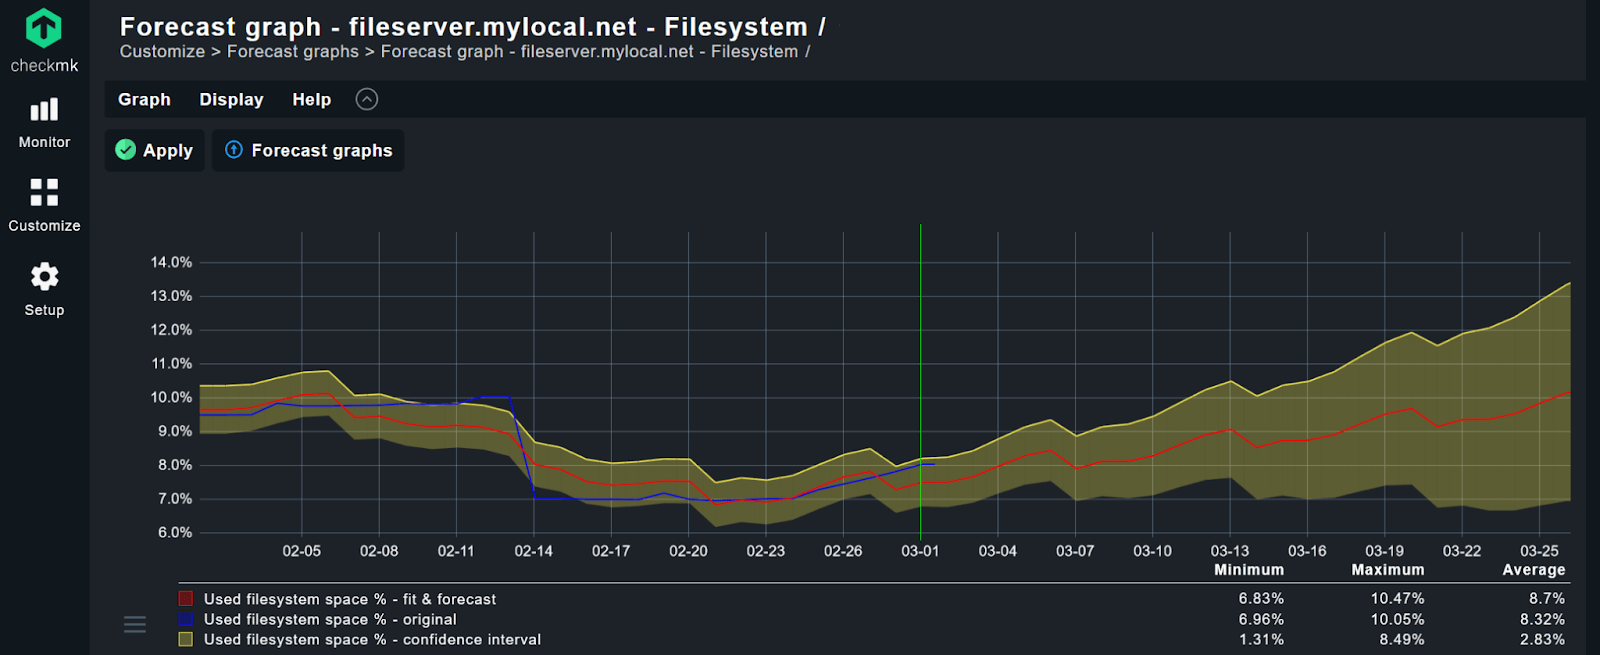This screenshot has height=655, width=1600.
Task: Click the blue original series swatch
Action: pyautogui.click(x=186, y=619)
